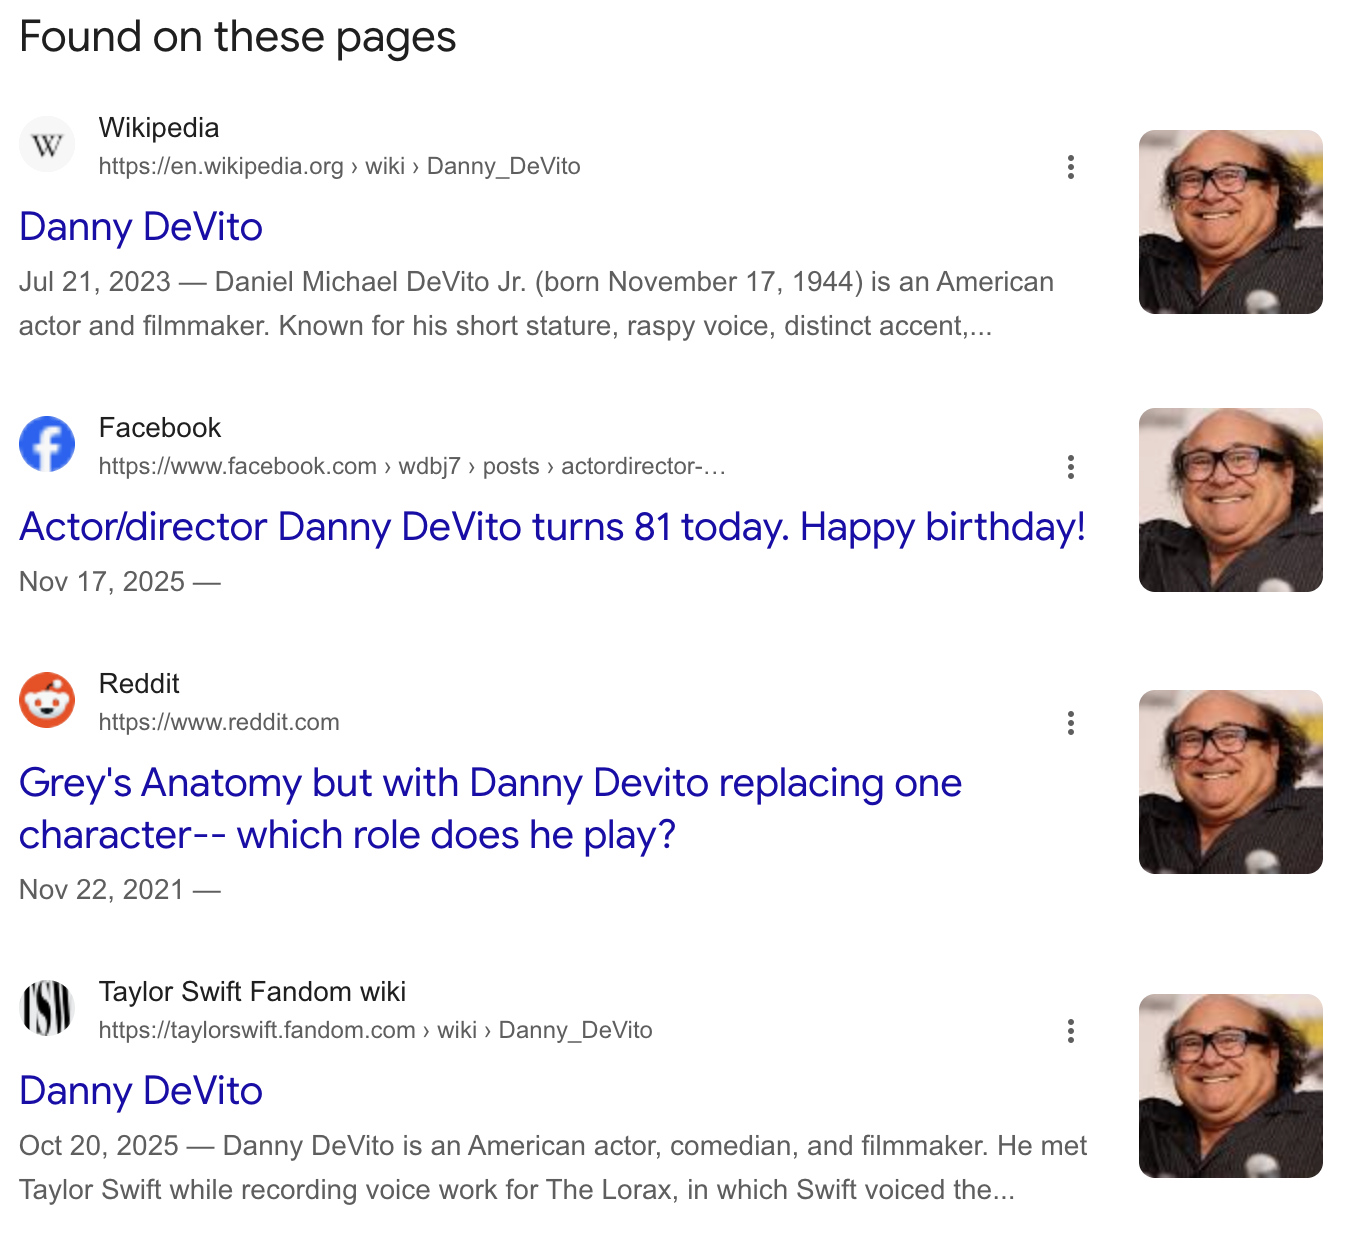Image resolution: width=1346 pixels, height=1238 pixels.
Task: Open the Fandom wiki Danny DeVito link
Action: [141, 1091]
